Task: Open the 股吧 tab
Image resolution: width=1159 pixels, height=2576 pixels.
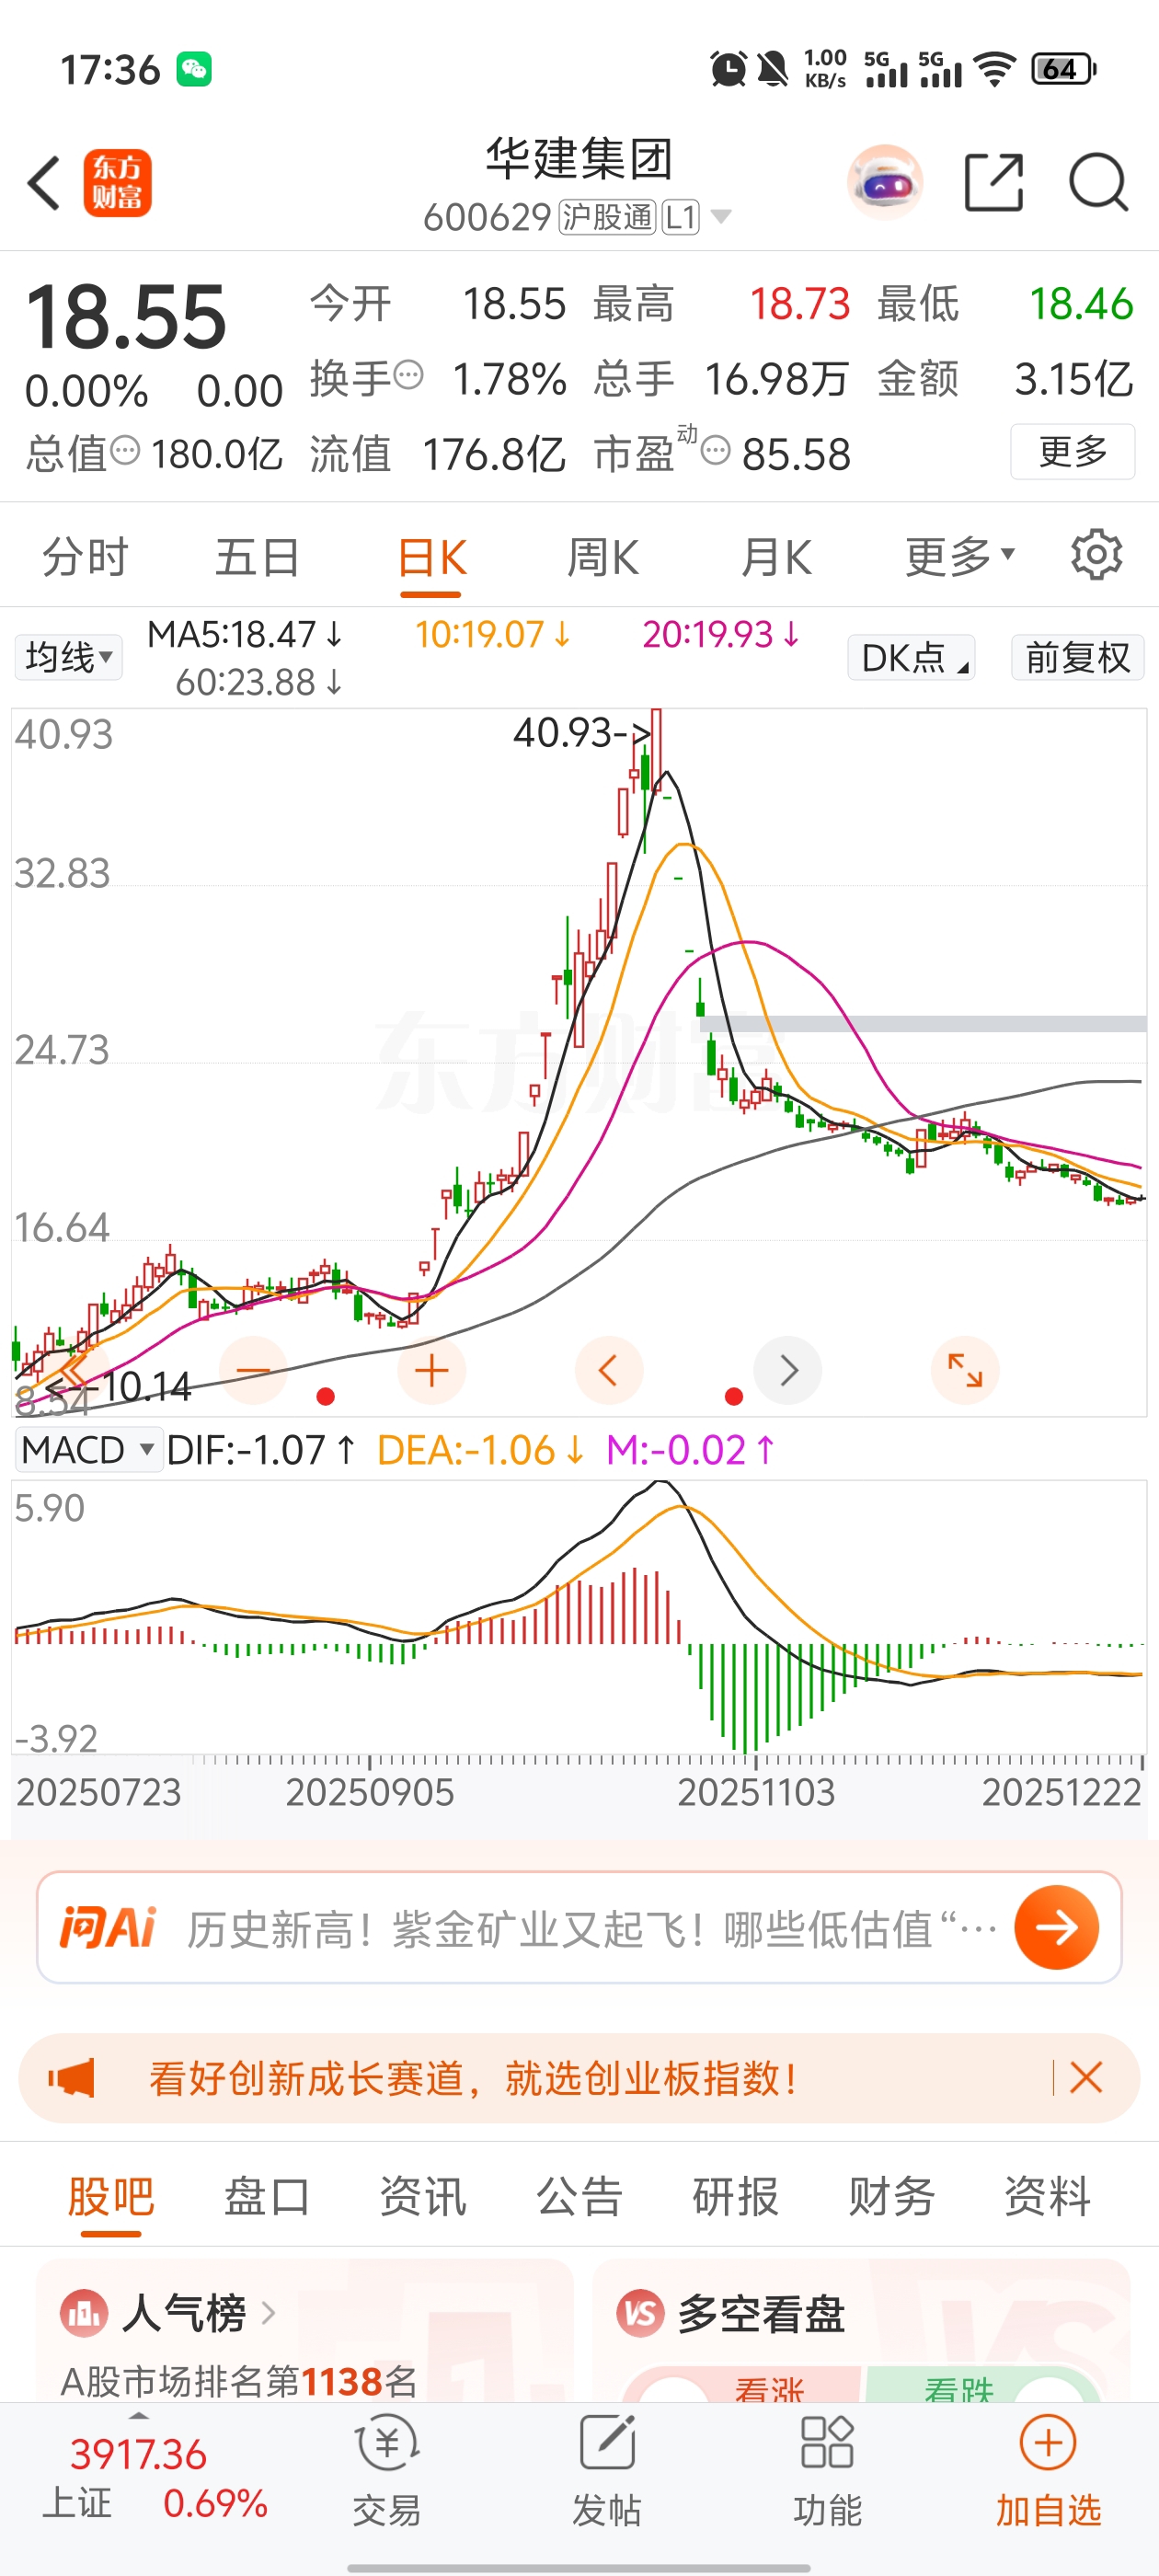Action: [111, 2196]
